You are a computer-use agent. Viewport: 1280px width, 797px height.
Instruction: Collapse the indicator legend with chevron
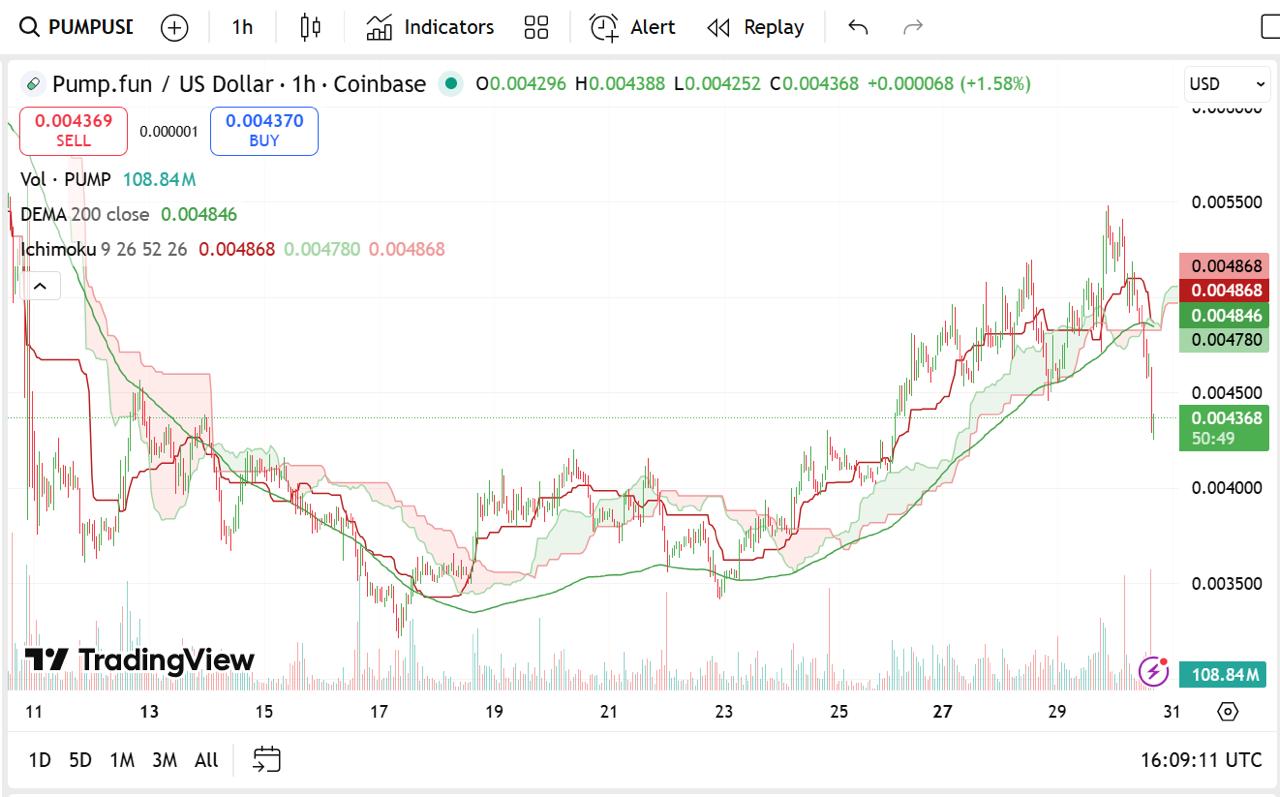tap(40, 287)
